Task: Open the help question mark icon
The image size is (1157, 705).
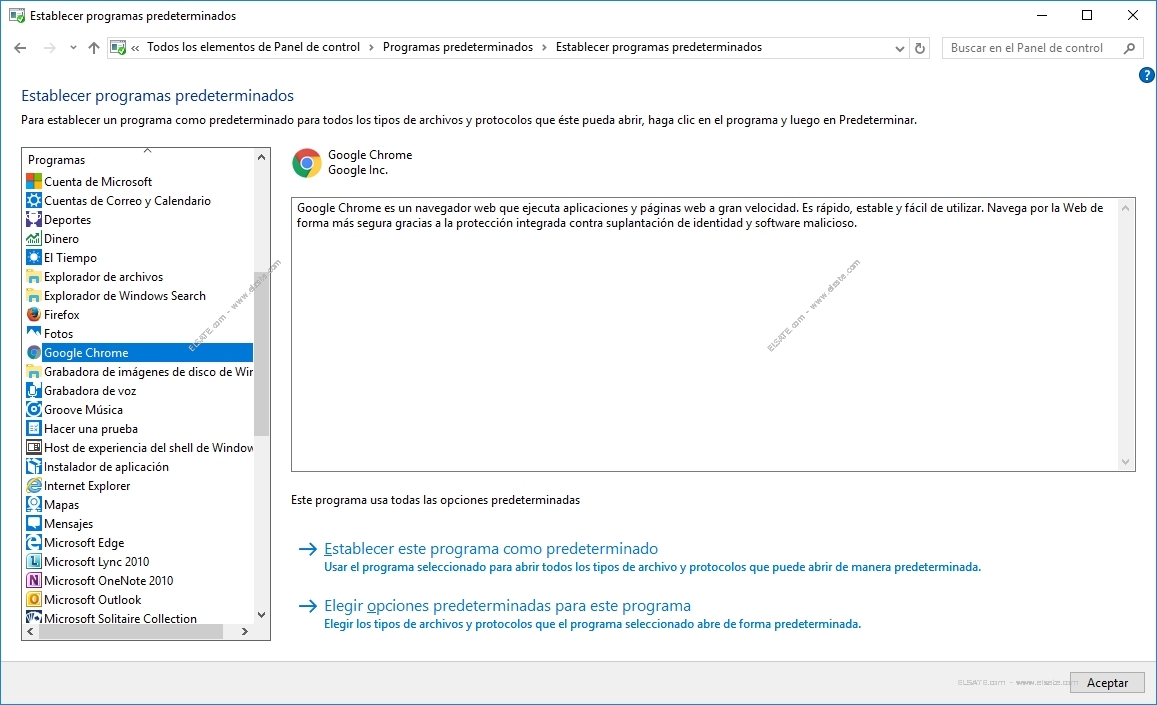Action: [x=1147, y=75]
